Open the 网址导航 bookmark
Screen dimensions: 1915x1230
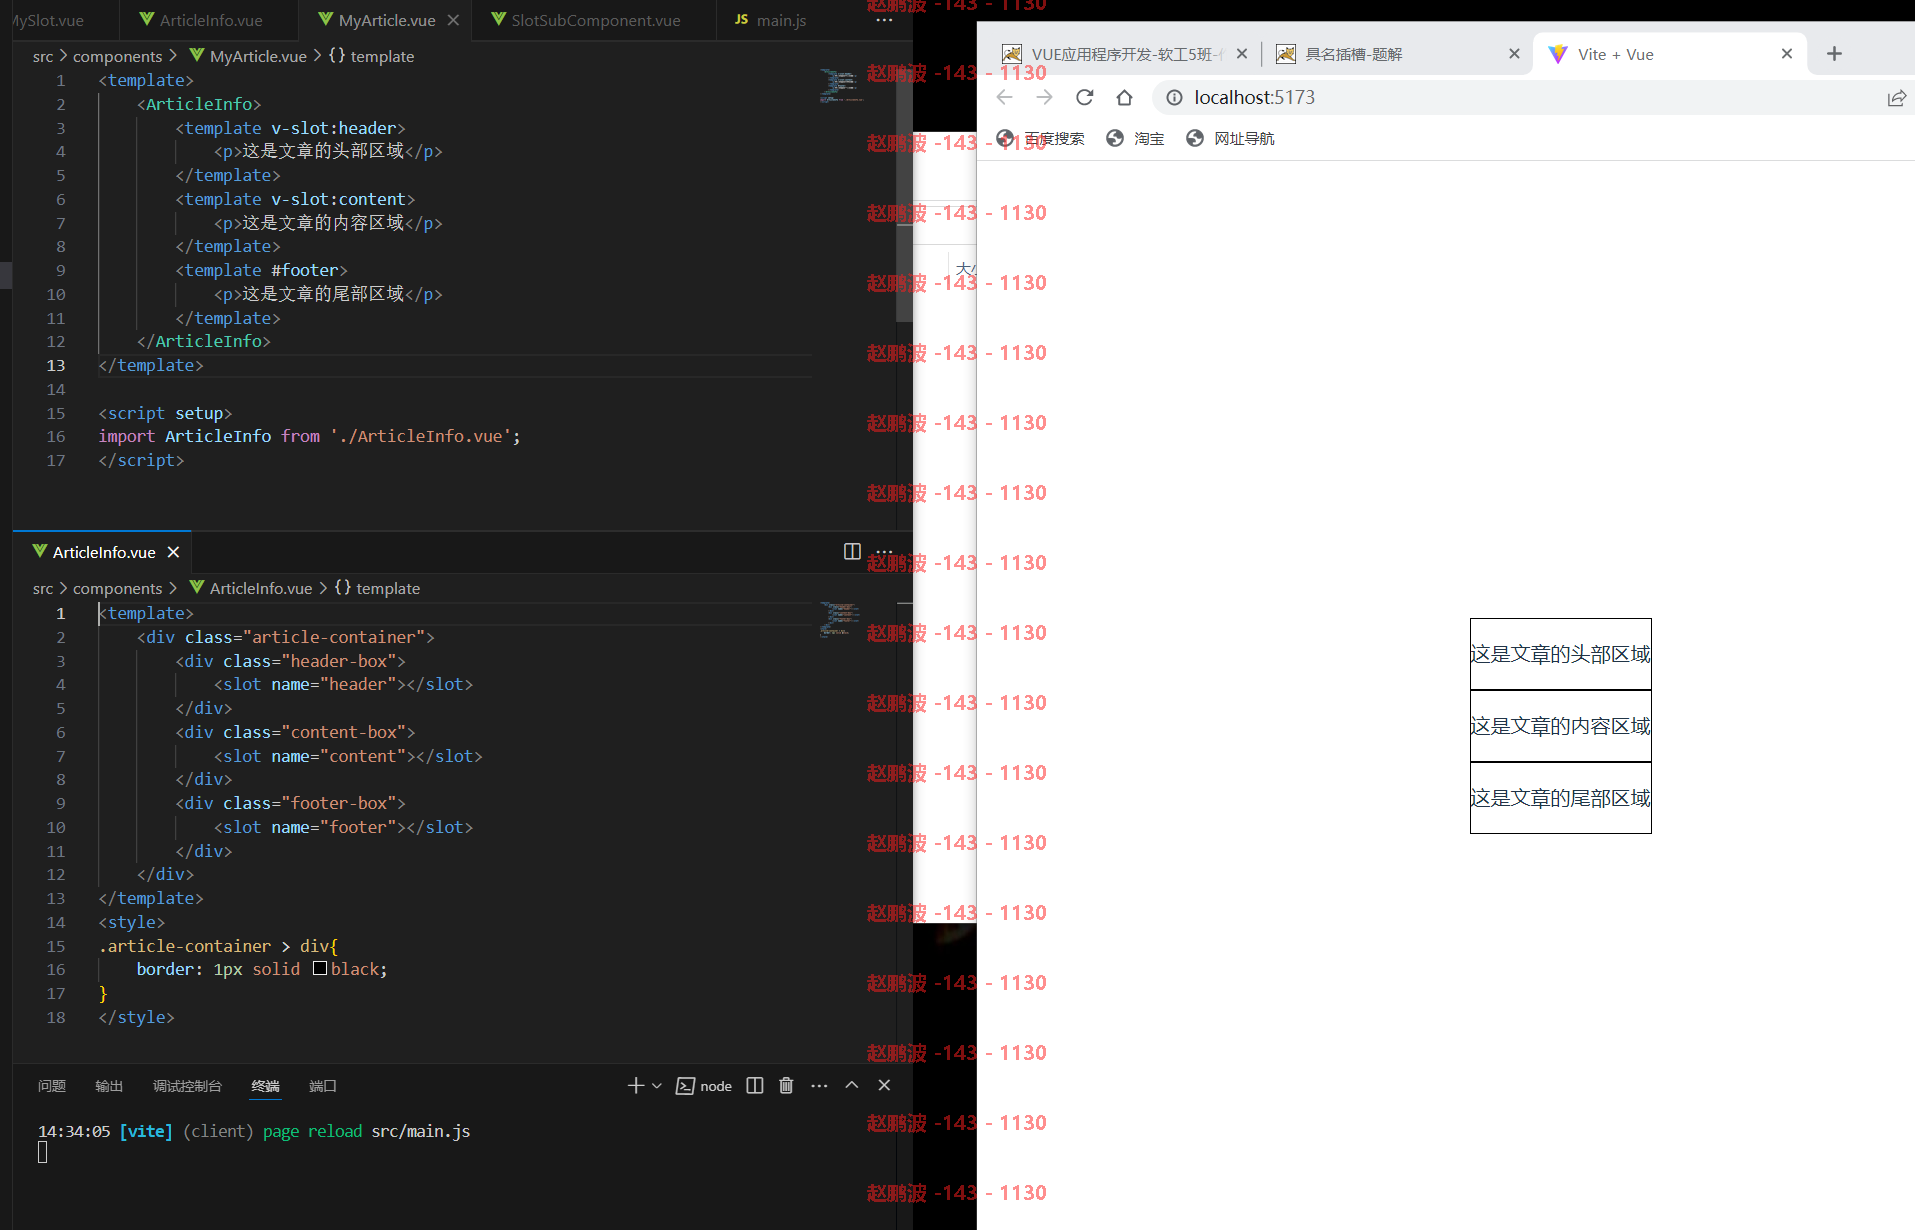click(1230, 138)
